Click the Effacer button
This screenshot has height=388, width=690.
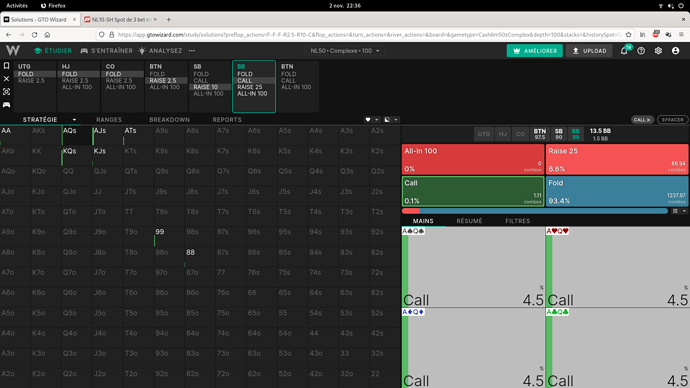(672, 120)
